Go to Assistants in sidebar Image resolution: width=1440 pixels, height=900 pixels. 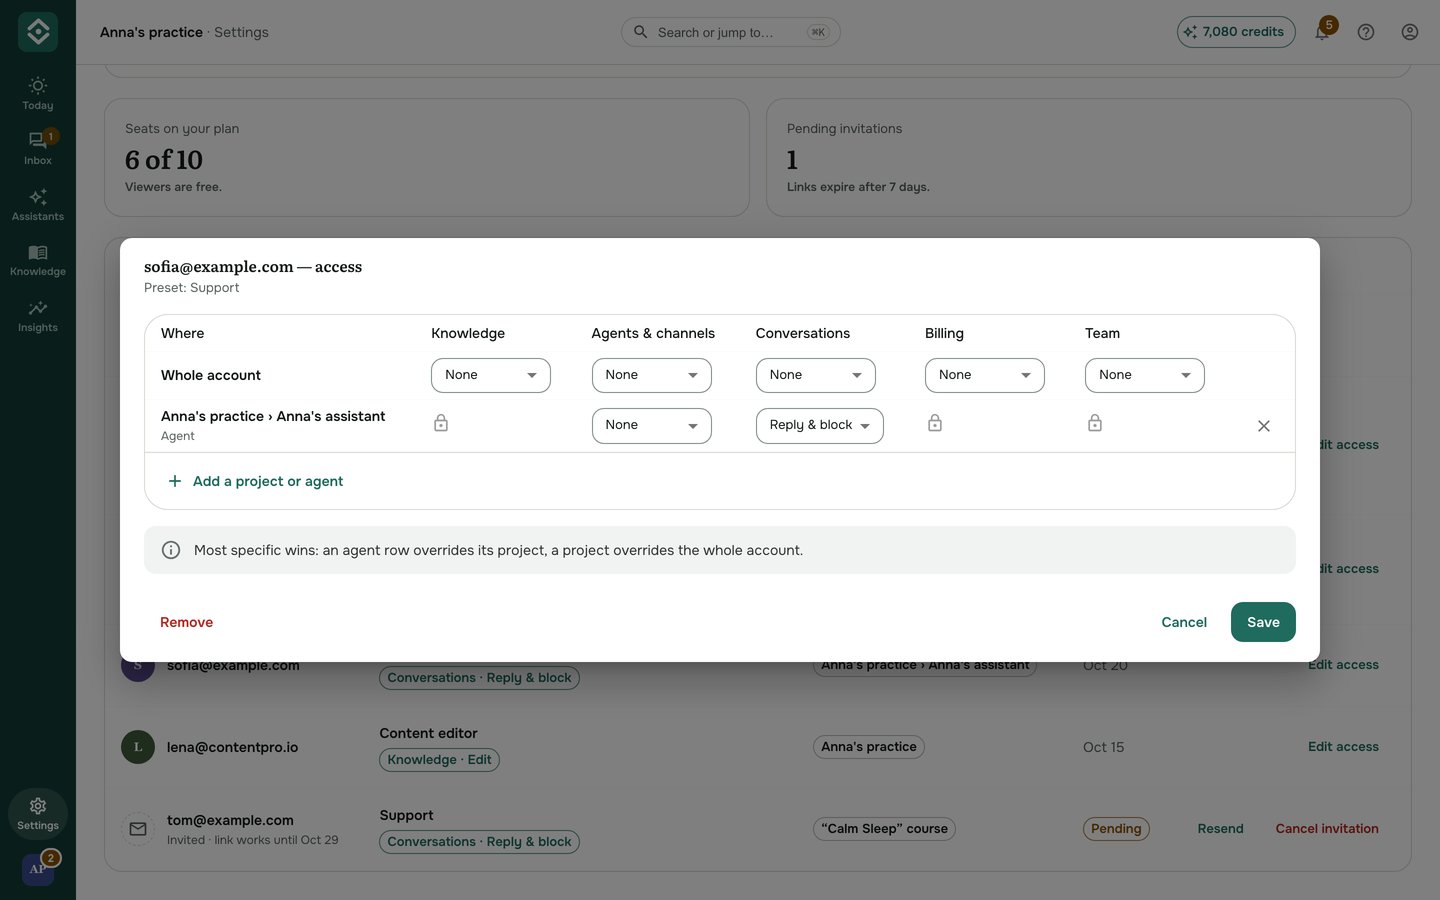(x=38, y=205)
